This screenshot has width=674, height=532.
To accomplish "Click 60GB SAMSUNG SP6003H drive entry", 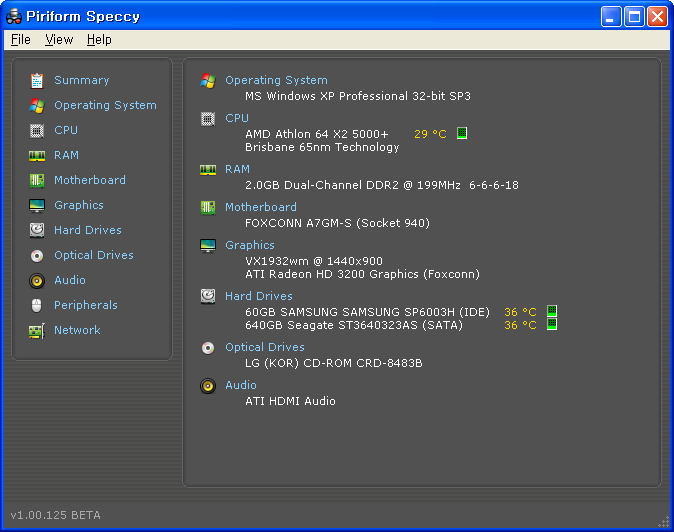I will tap(368, 312).
